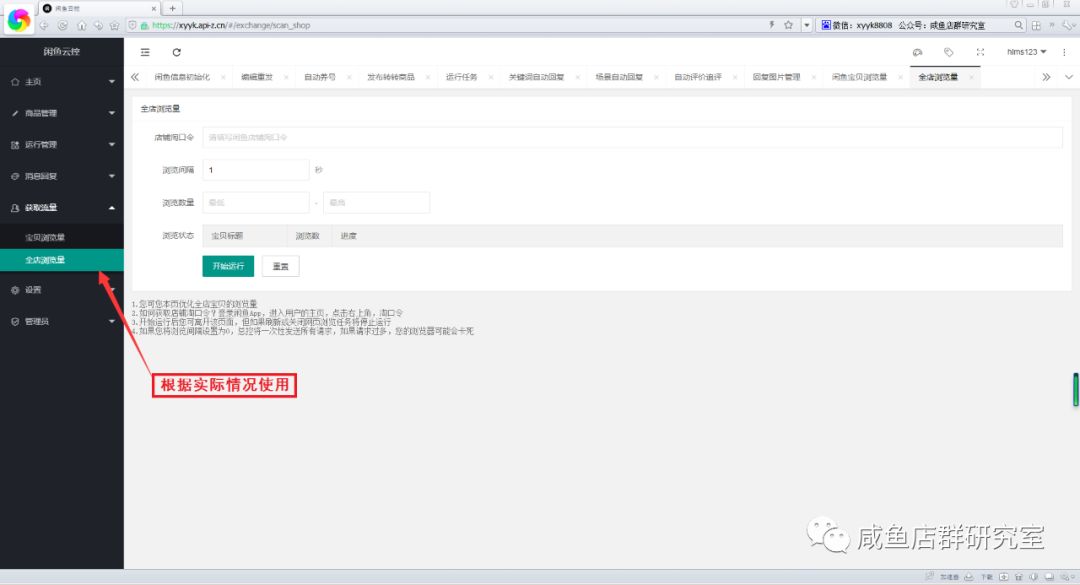Expand the 商品管理 sidebar menu
The image size is (1080, 585).
pyautogui.click(x=61, y=113)
